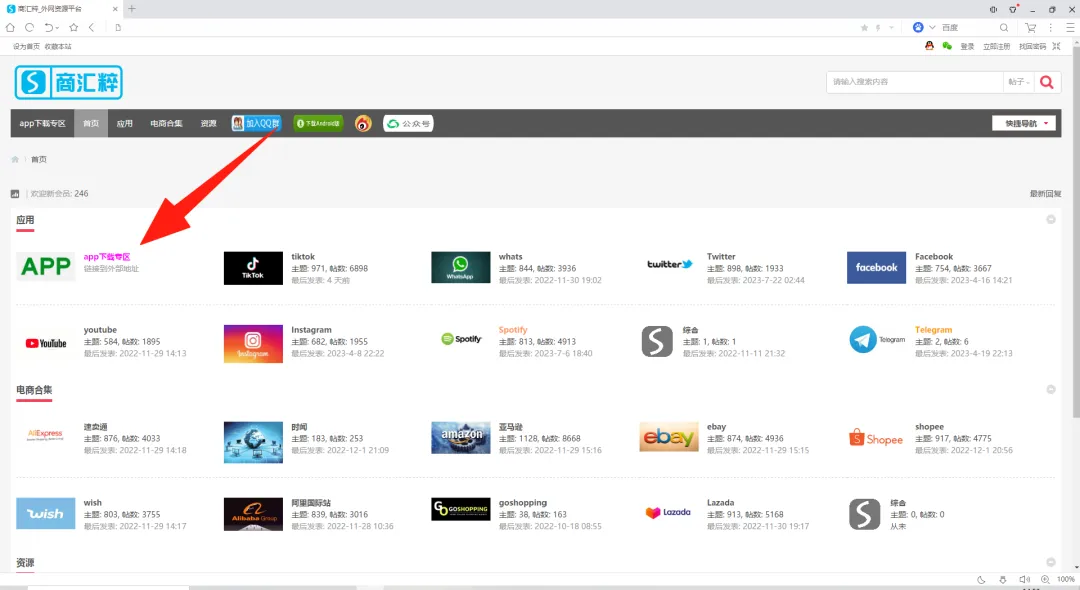
Task: Open the shopping cart icon in toolbar
Action: [x=1030, y=28]
